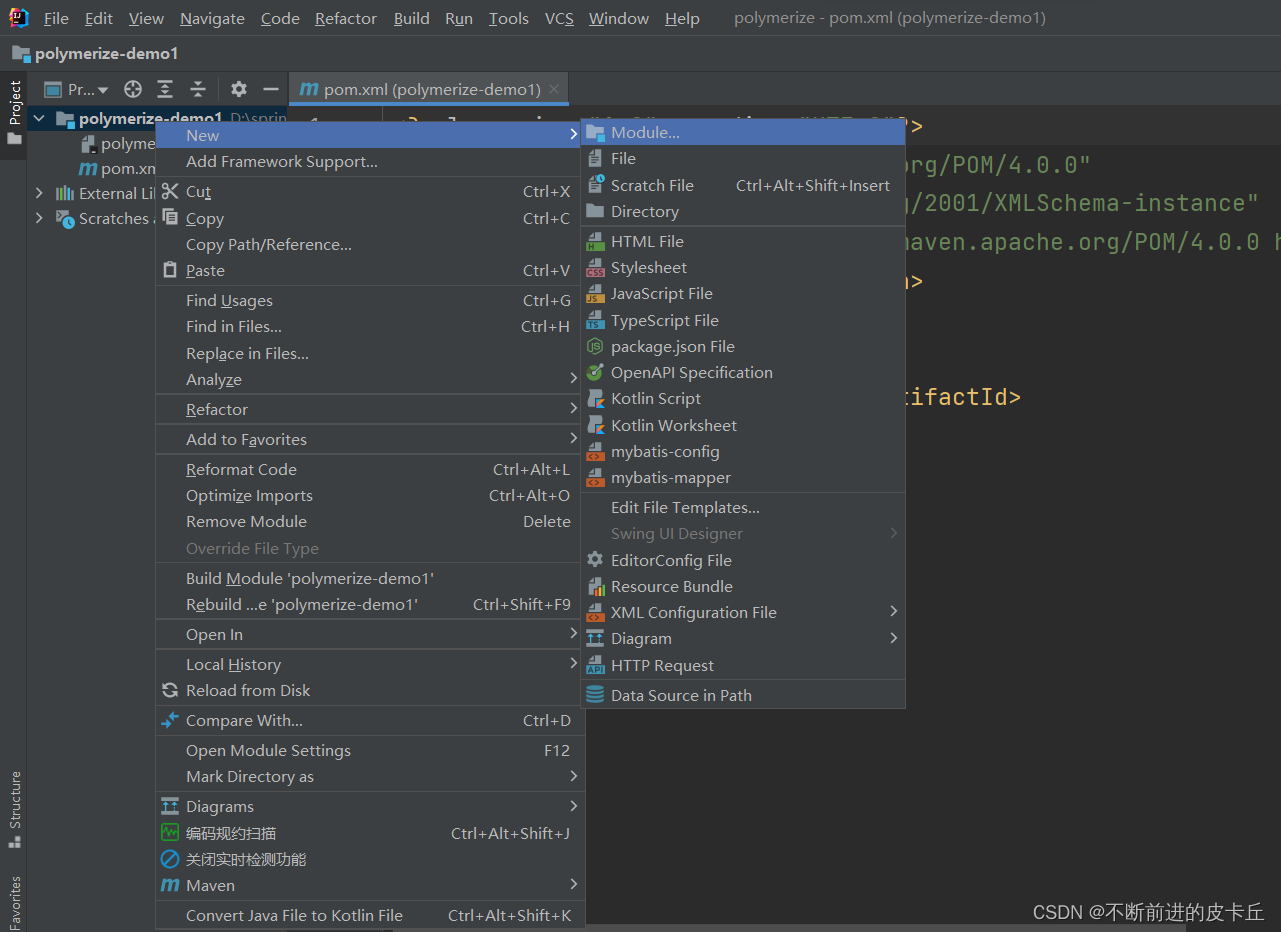Image resolution: width=1281 pixels, height=932 pixels.
Task: Click the HTTP Request API icon
Action: tap(595, 665)
